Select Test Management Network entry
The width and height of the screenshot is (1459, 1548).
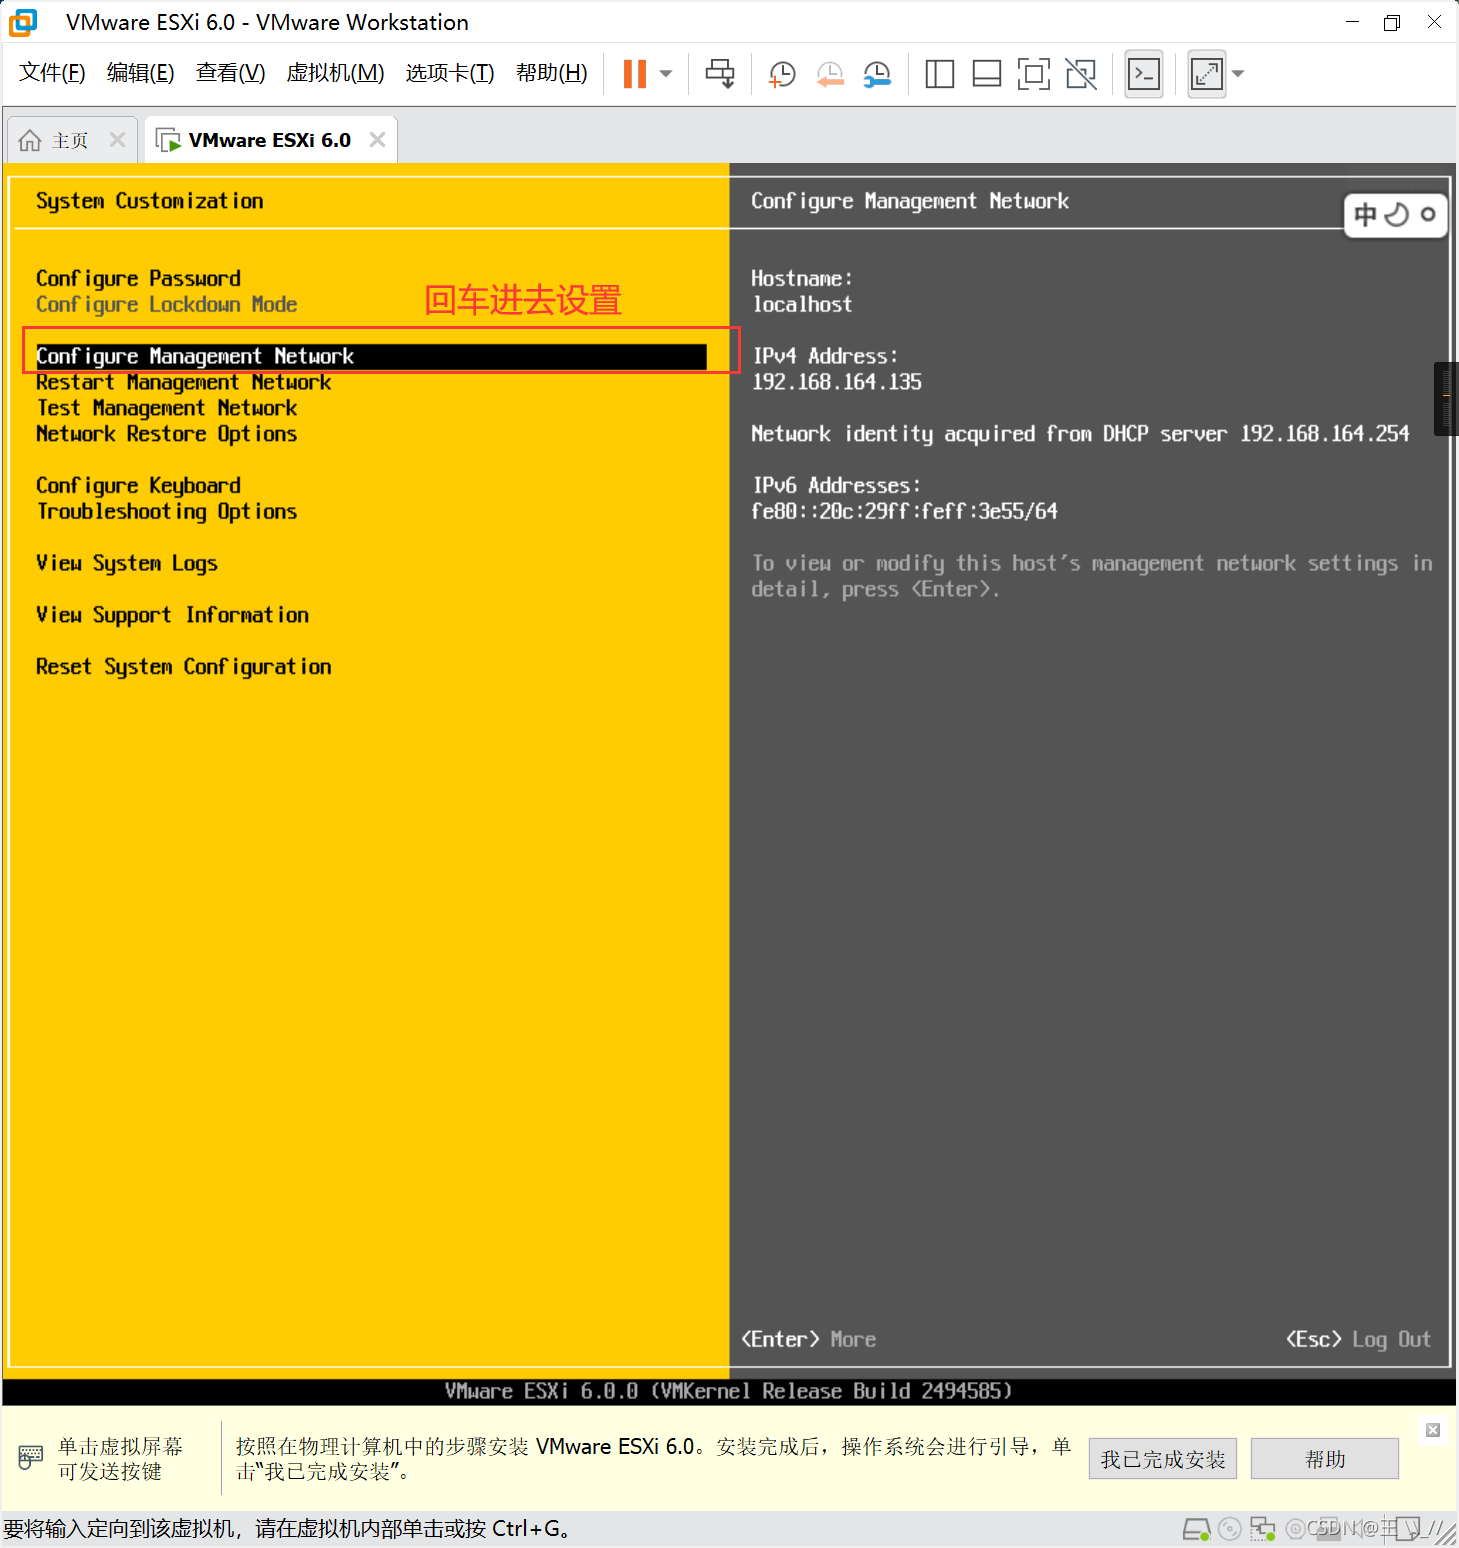(166, 408)
